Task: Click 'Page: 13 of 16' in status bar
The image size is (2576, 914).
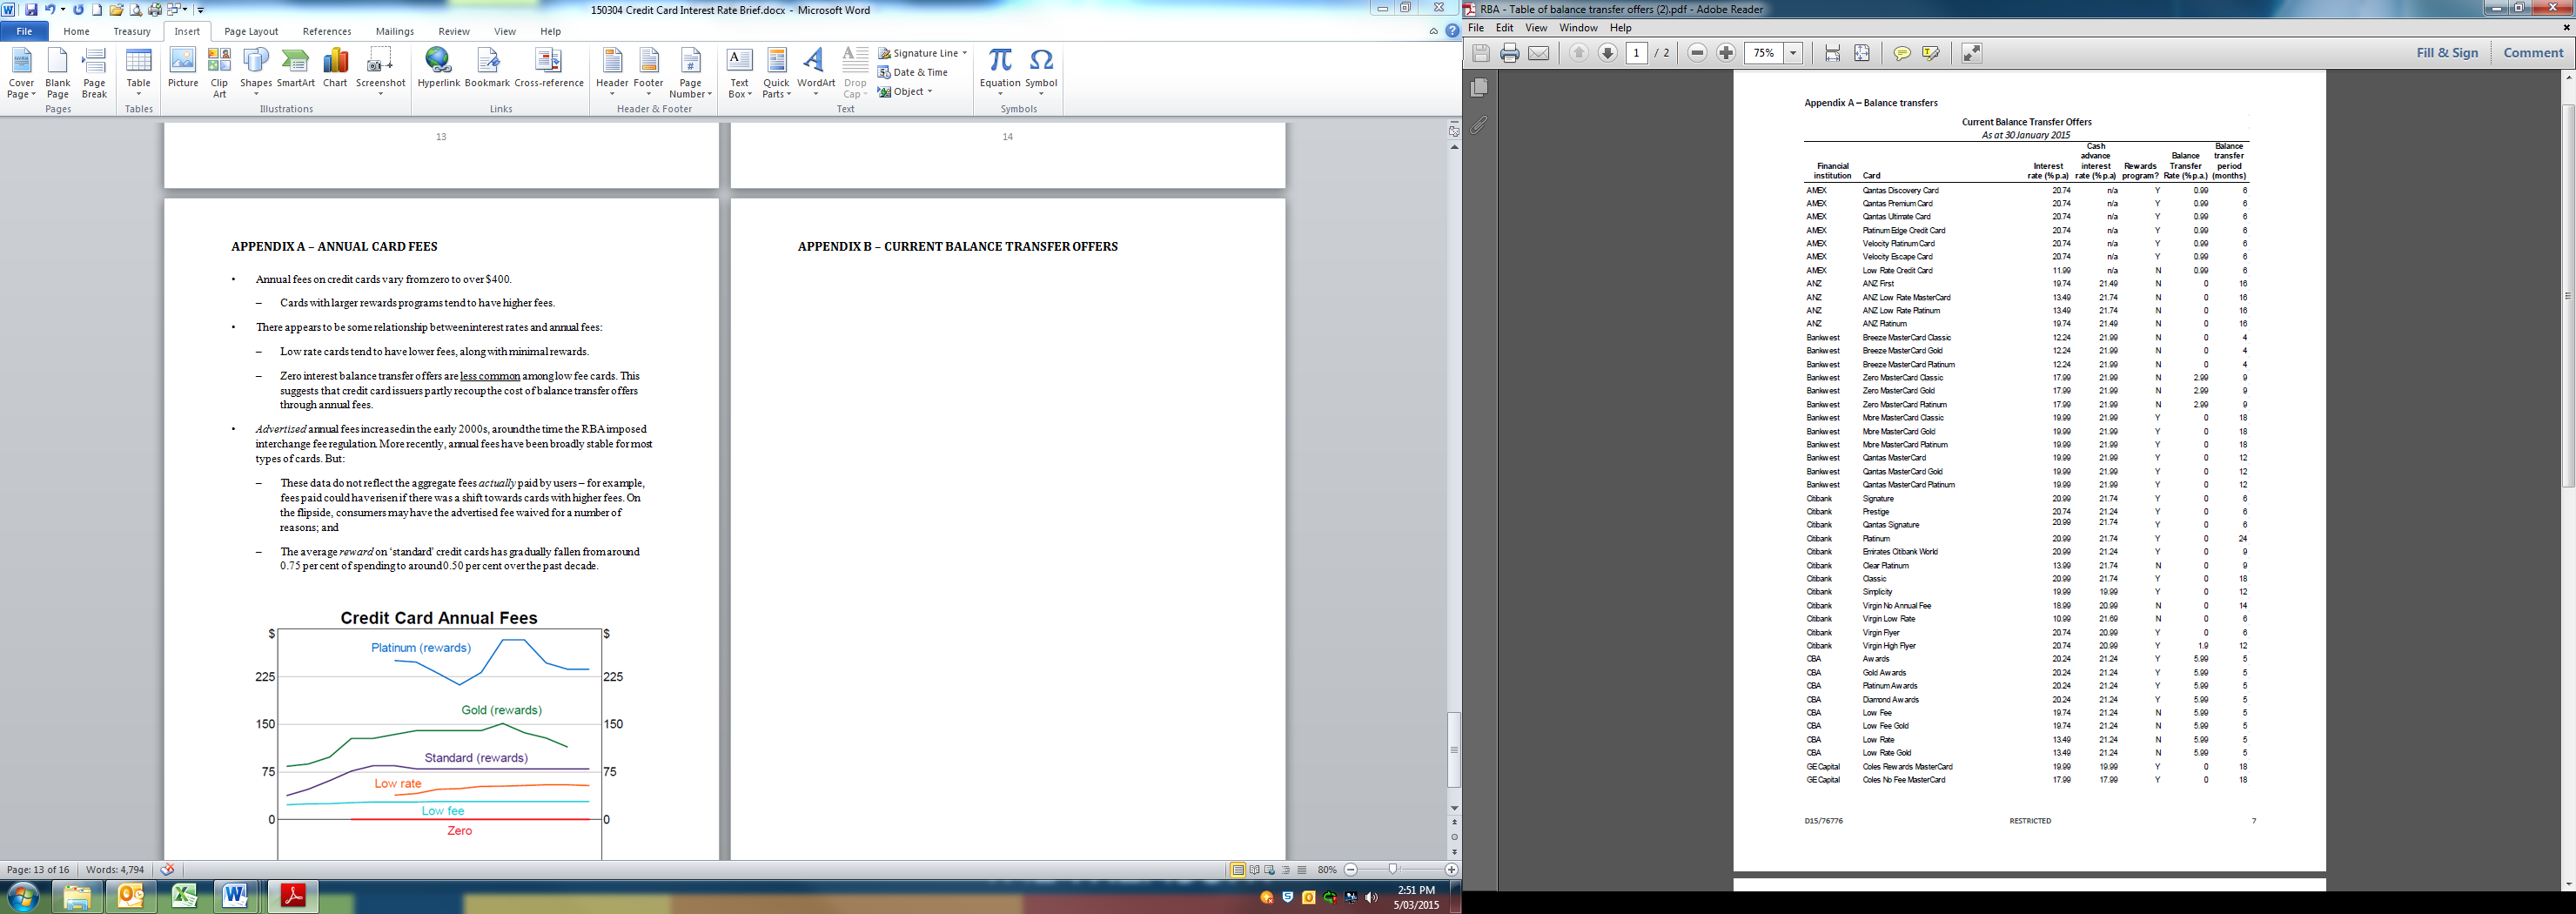Action: pyautogui.click(x=38, y=870)
